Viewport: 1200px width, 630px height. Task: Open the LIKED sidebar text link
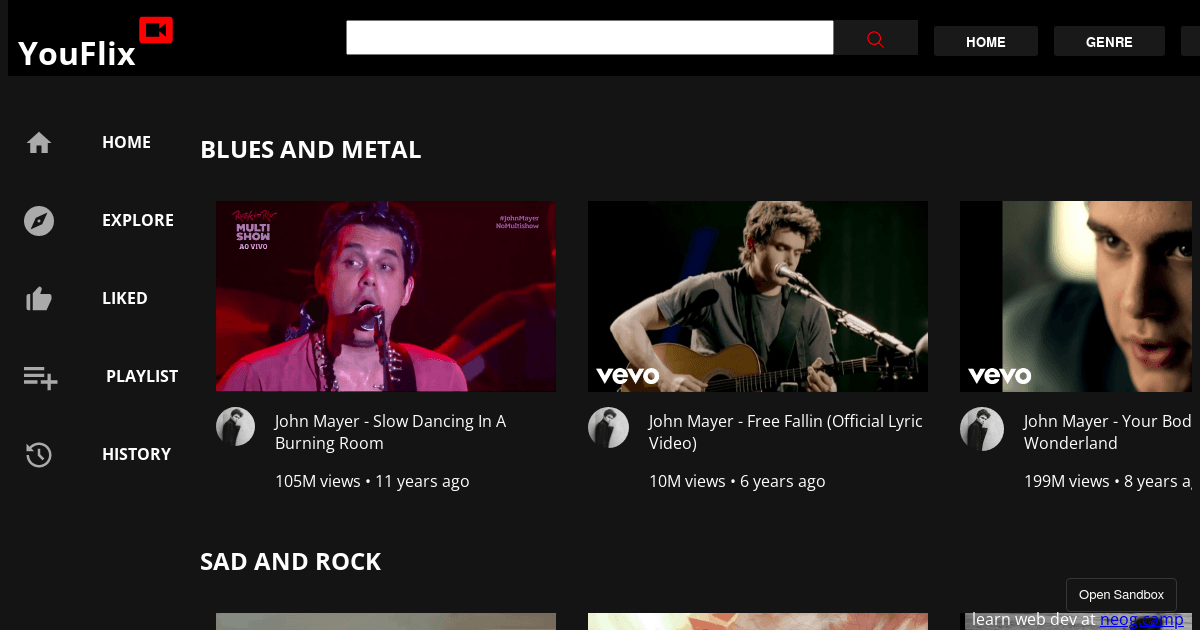coord(125,299)
